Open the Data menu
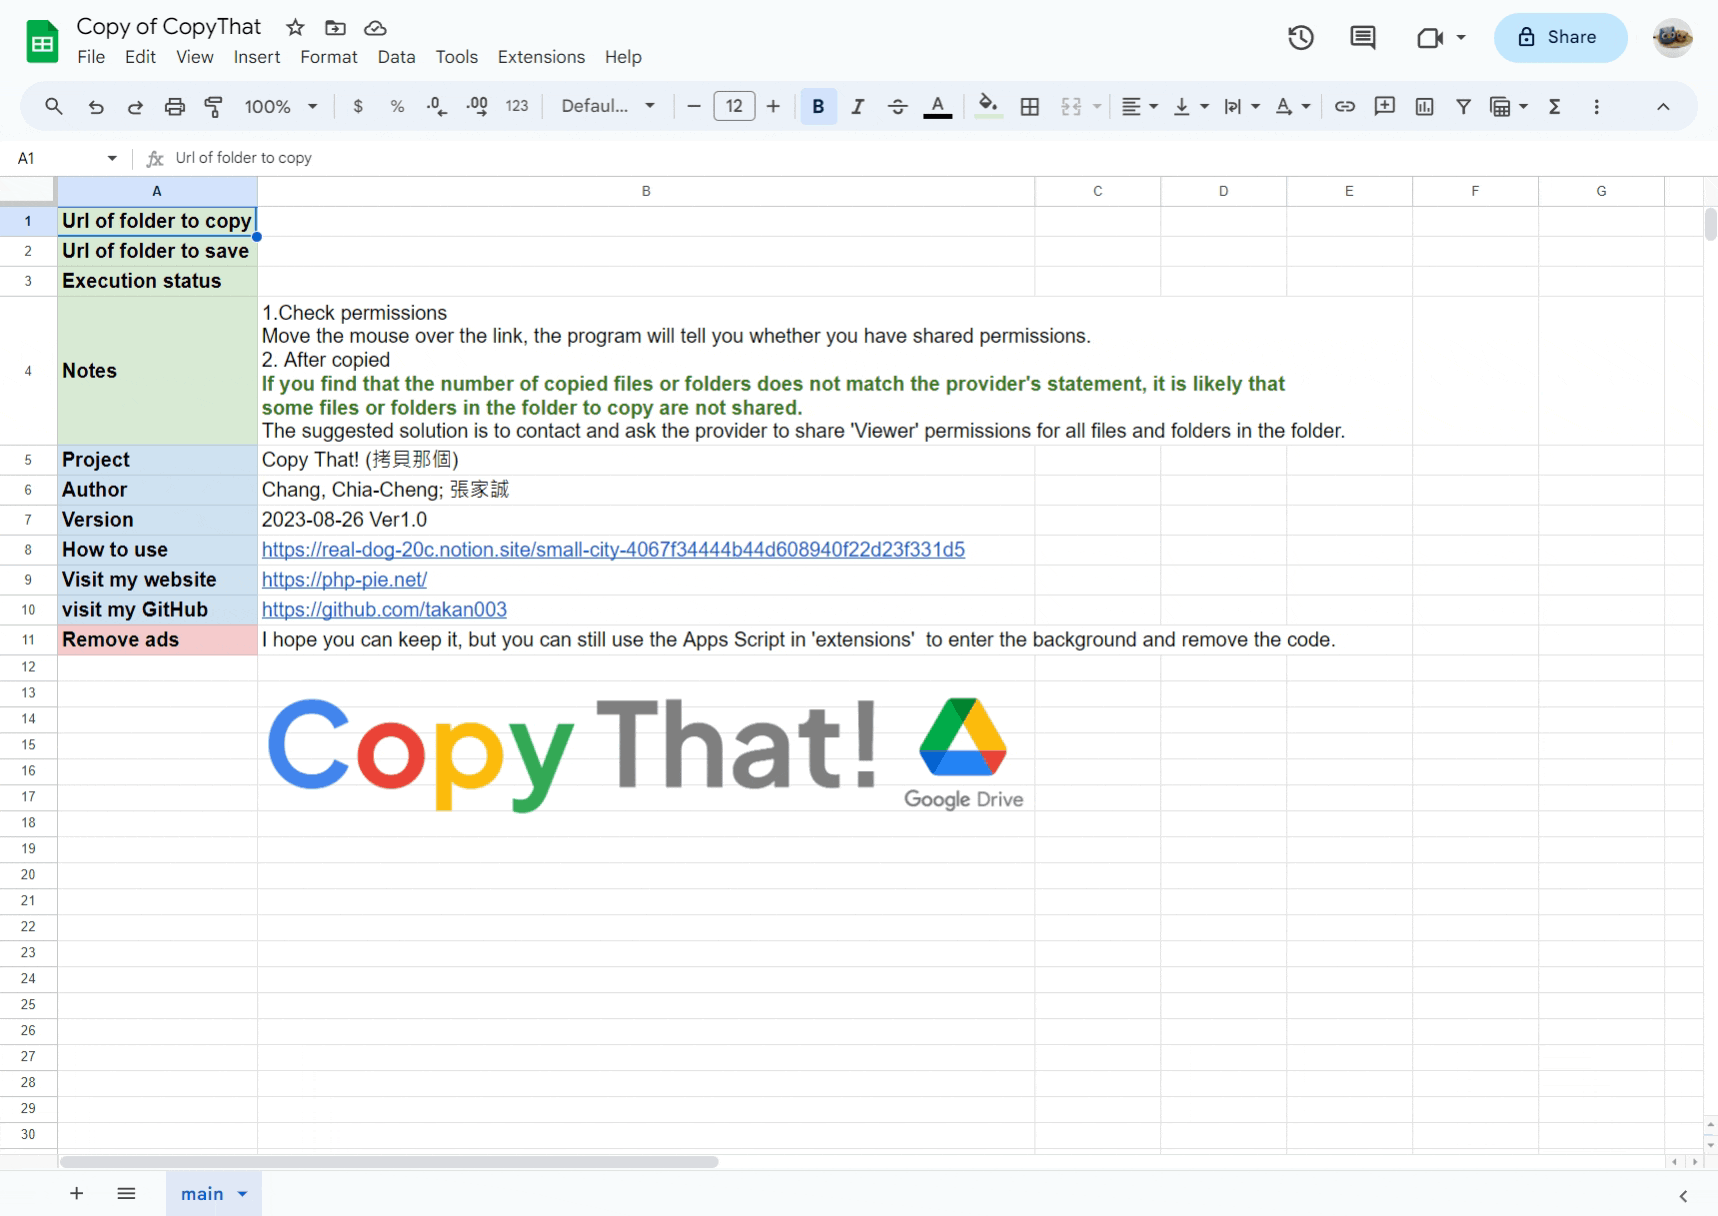The height and width of the screenshot is (1216, 1718). 396,57
